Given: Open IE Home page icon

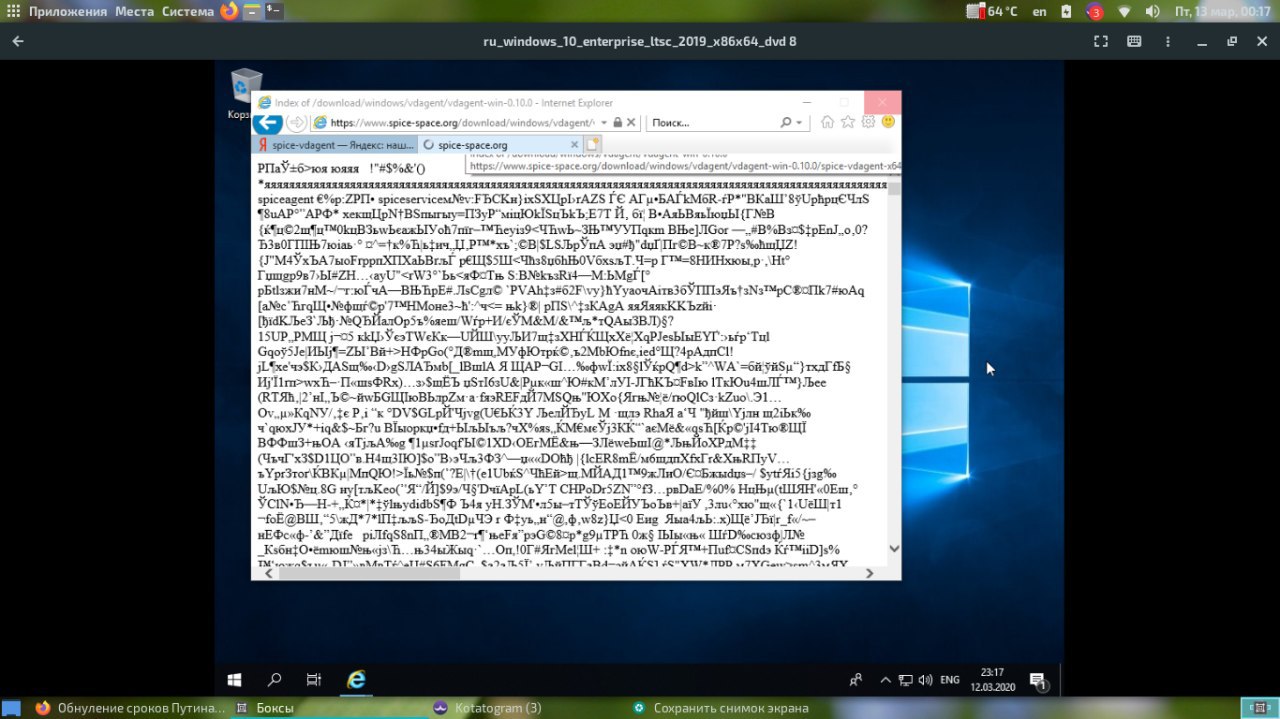Looking at the screenshot, I should point(828,122).
